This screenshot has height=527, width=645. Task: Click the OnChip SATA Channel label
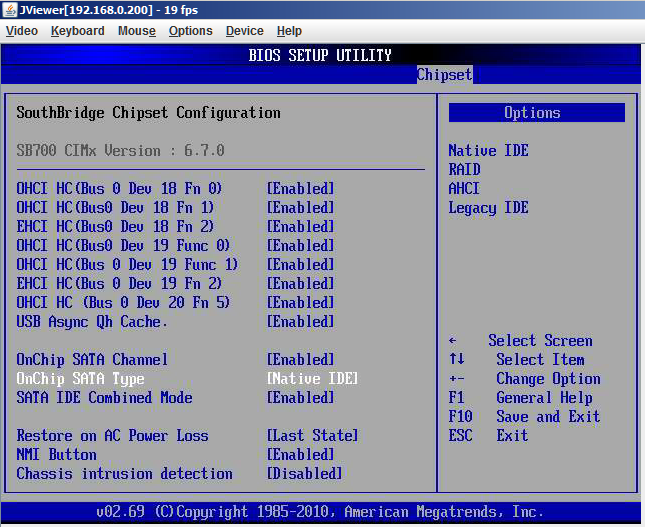pos(92,360)
